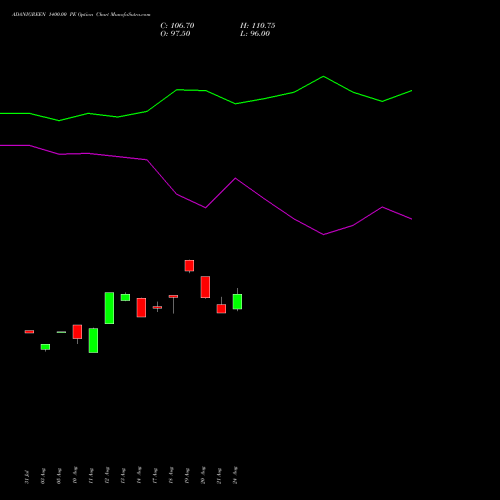Click the high value H: 110.75
Screen dimensions: 500x500
pyautogui.click(x=258, y=26)
